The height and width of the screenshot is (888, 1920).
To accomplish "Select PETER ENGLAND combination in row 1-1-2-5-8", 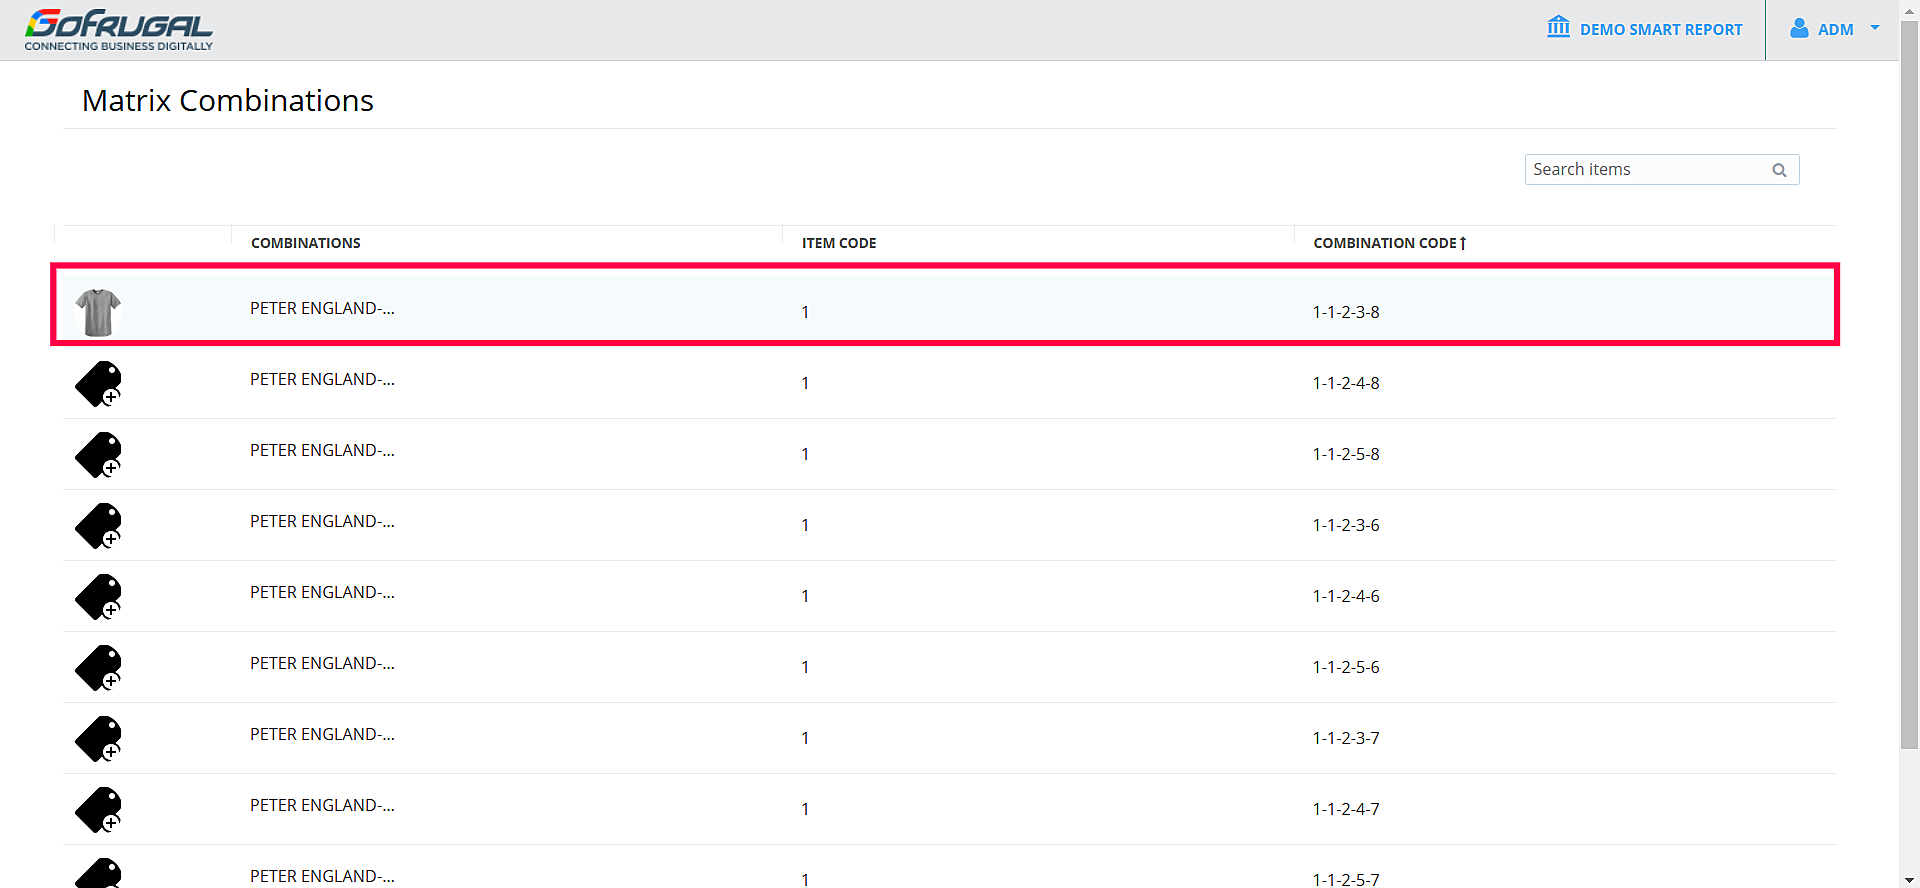I will tap(322, 450).
